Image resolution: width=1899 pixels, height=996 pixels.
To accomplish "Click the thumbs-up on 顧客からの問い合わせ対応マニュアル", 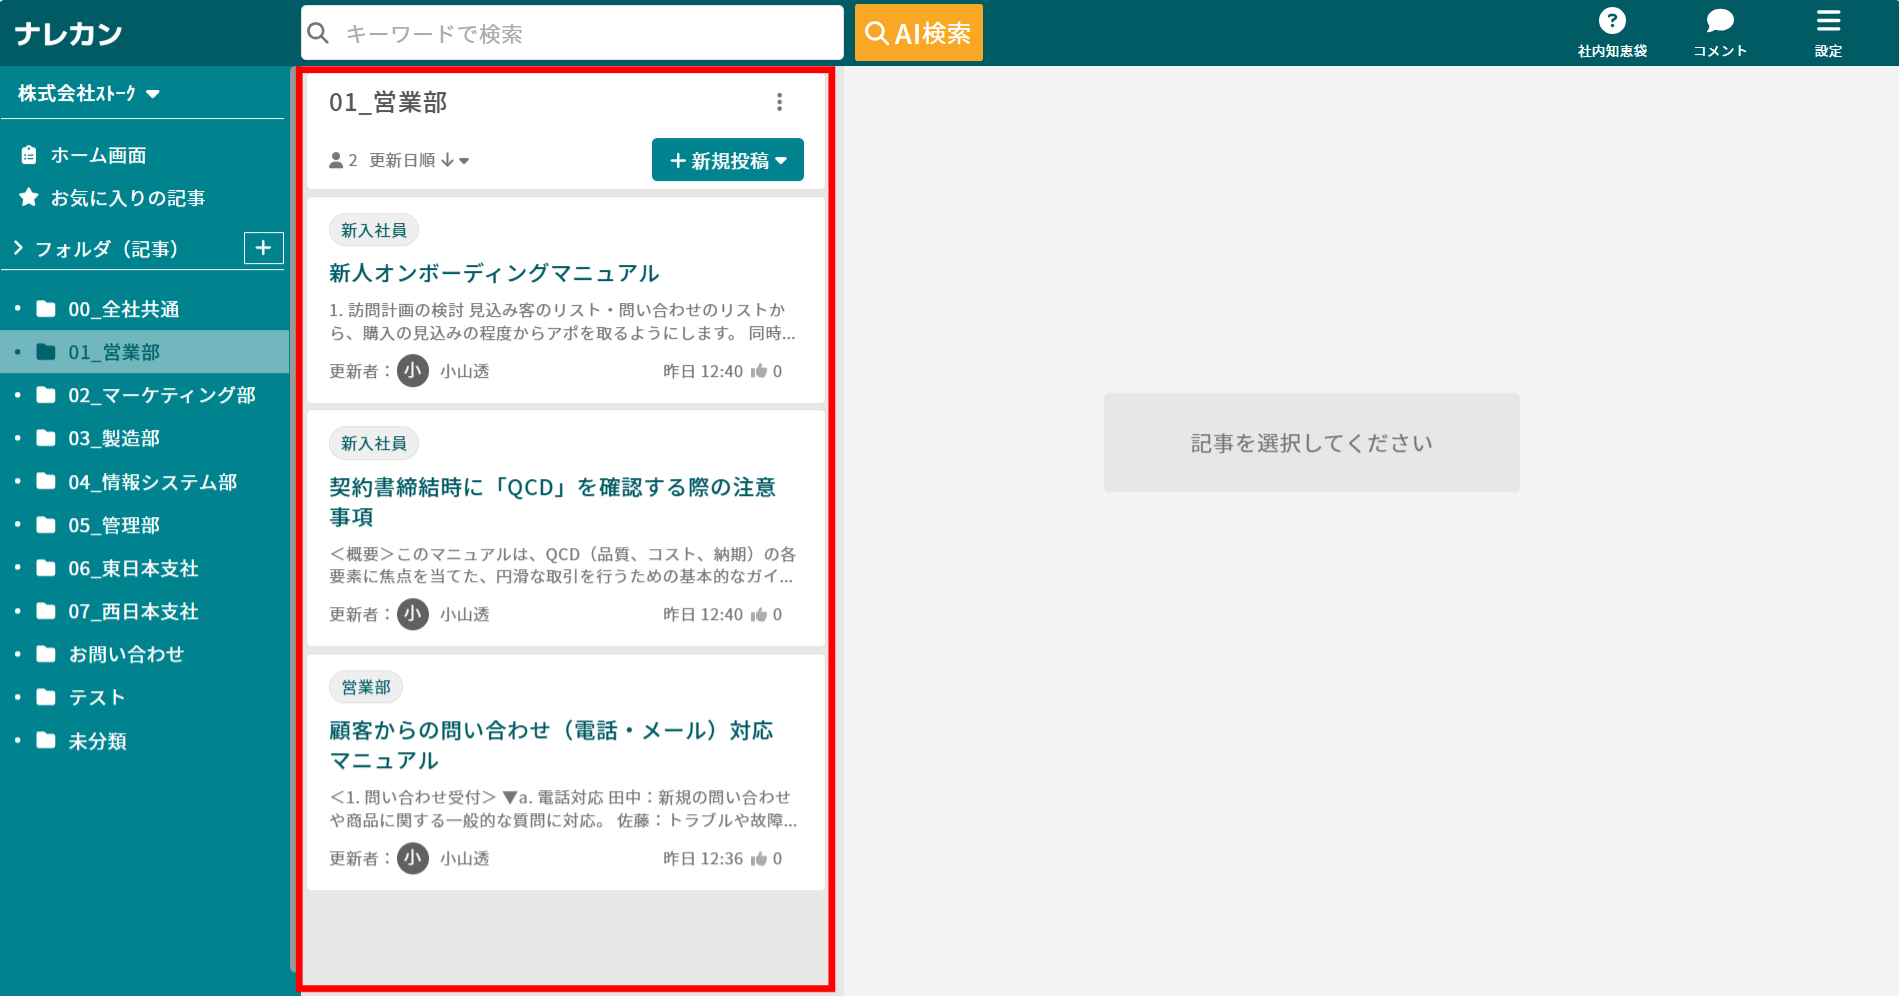I will (x=760, y=858).
